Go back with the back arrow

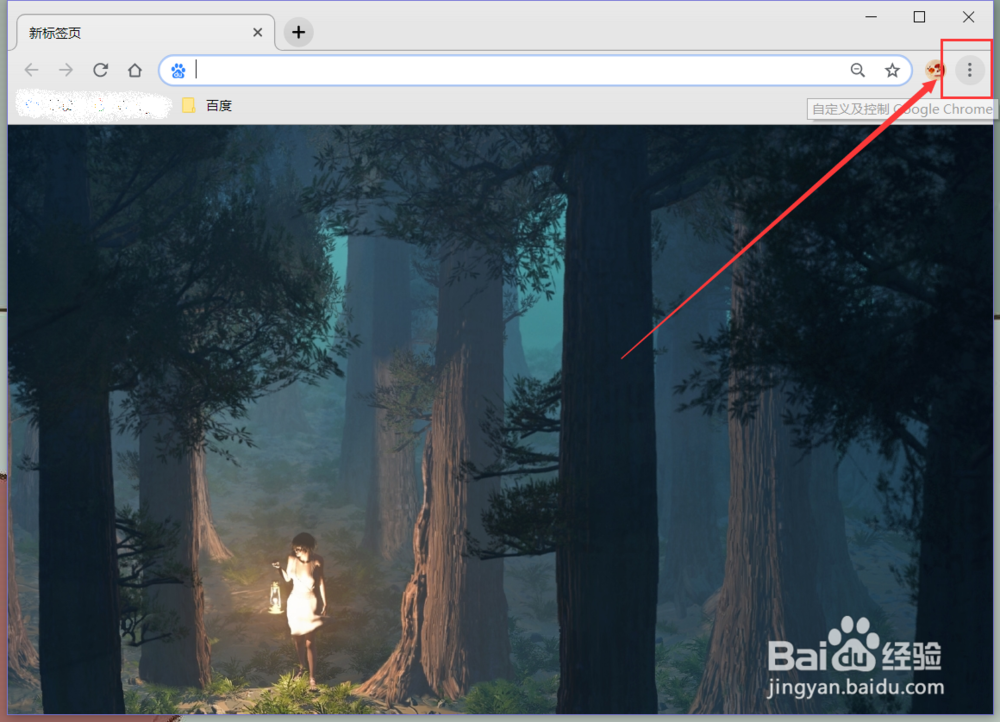pos(31,70)
